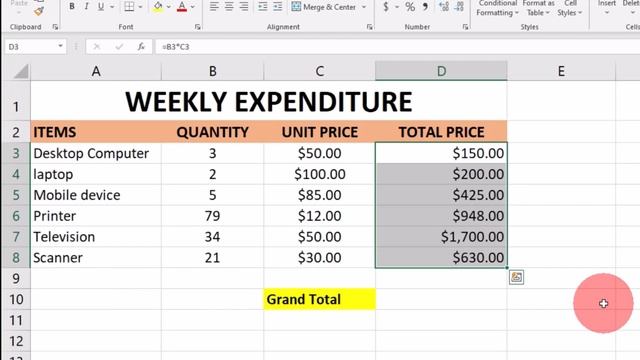Open Accounting Format dropdown arrow
Screen dimensions: 640x360
[x=397, y=7]
